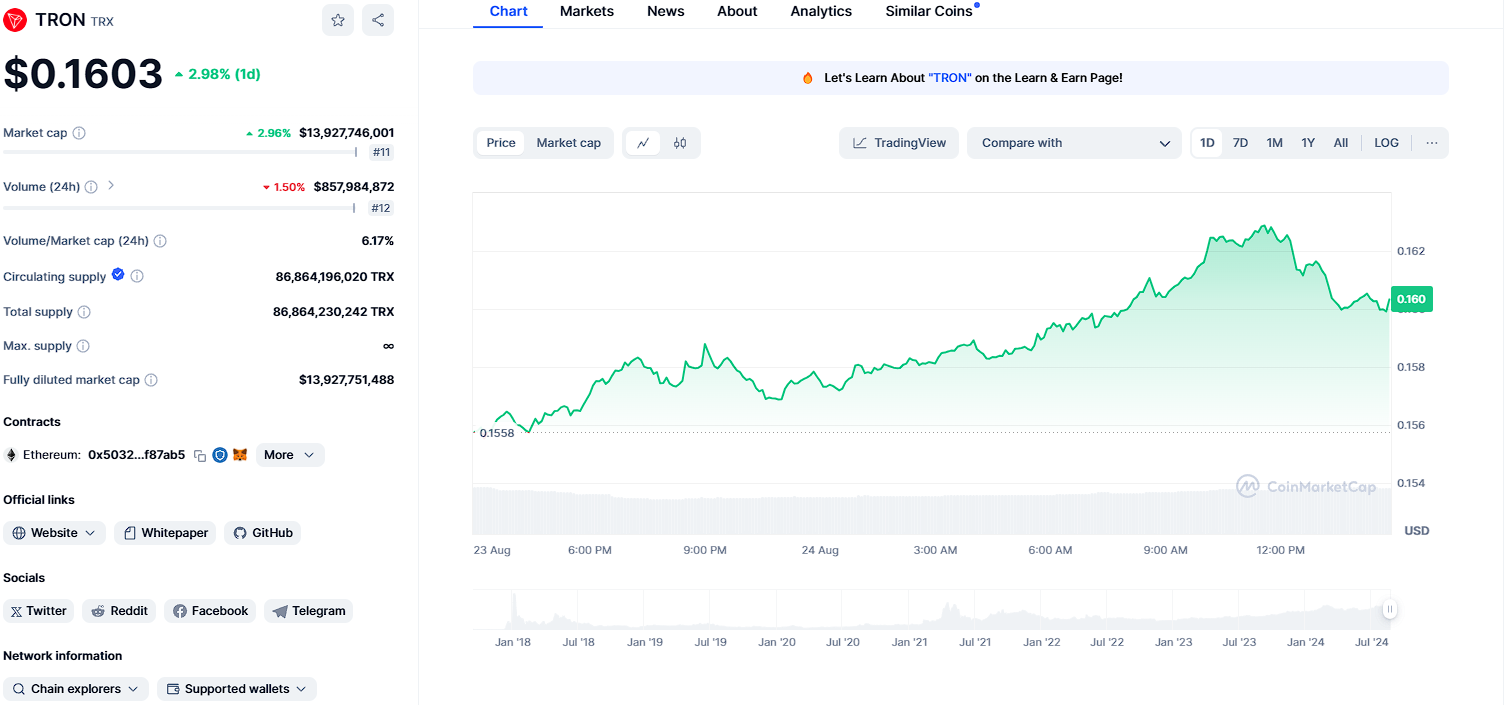This screenshot has height=705, width=1504.
Task: Open the Chain explorers dropdown
Action: pyautogui.click(x=76, y=689)
